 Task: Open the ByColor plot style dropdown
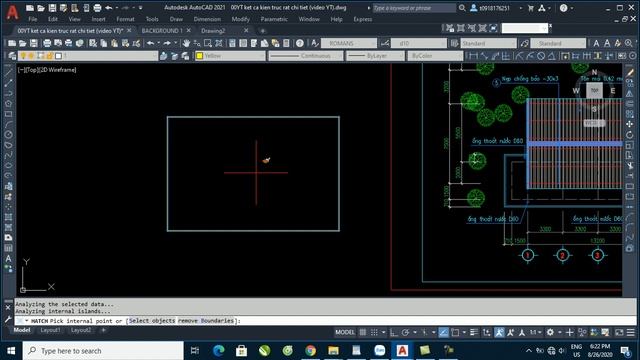click(x=435, y=56)
